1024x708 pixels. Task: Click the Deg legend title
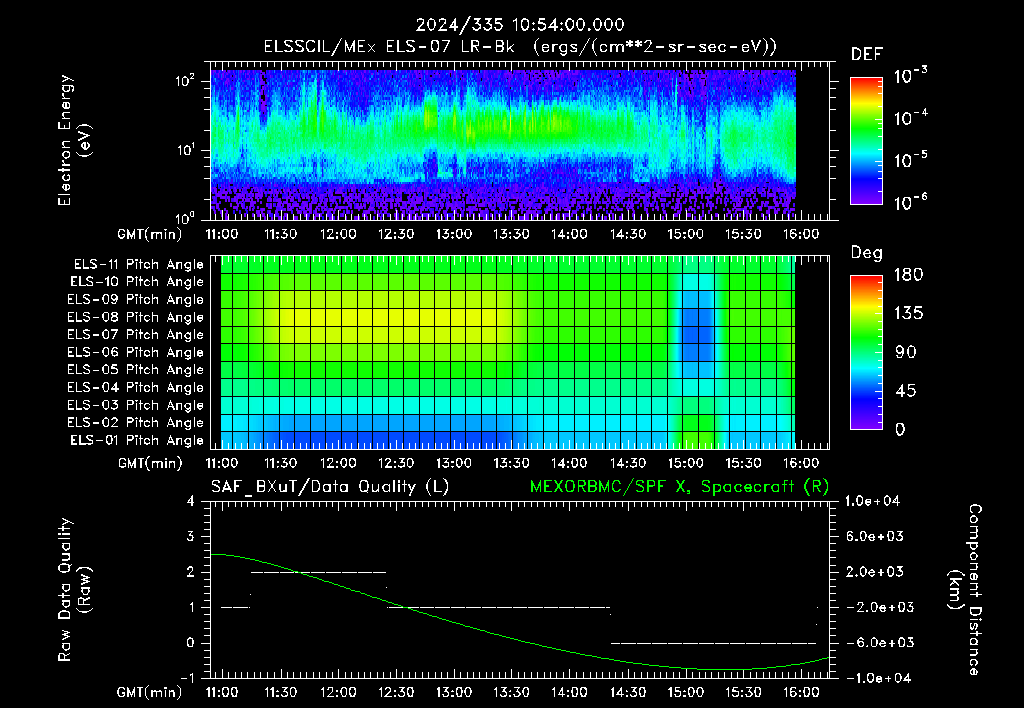867,253
